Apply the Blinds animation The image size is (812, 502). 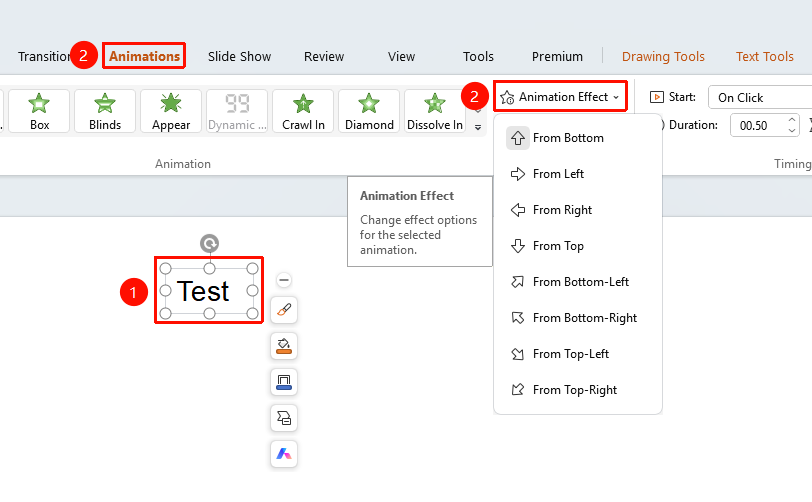105,111
